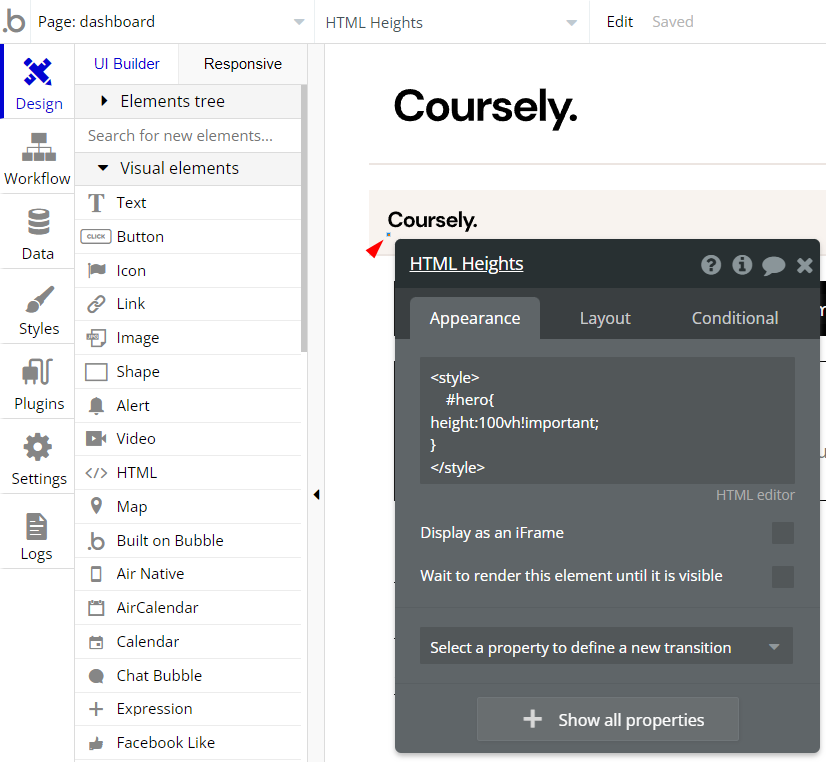Viewport: 826px width, 762px height.
Task: Select the Video element
Action: [188, 439]
